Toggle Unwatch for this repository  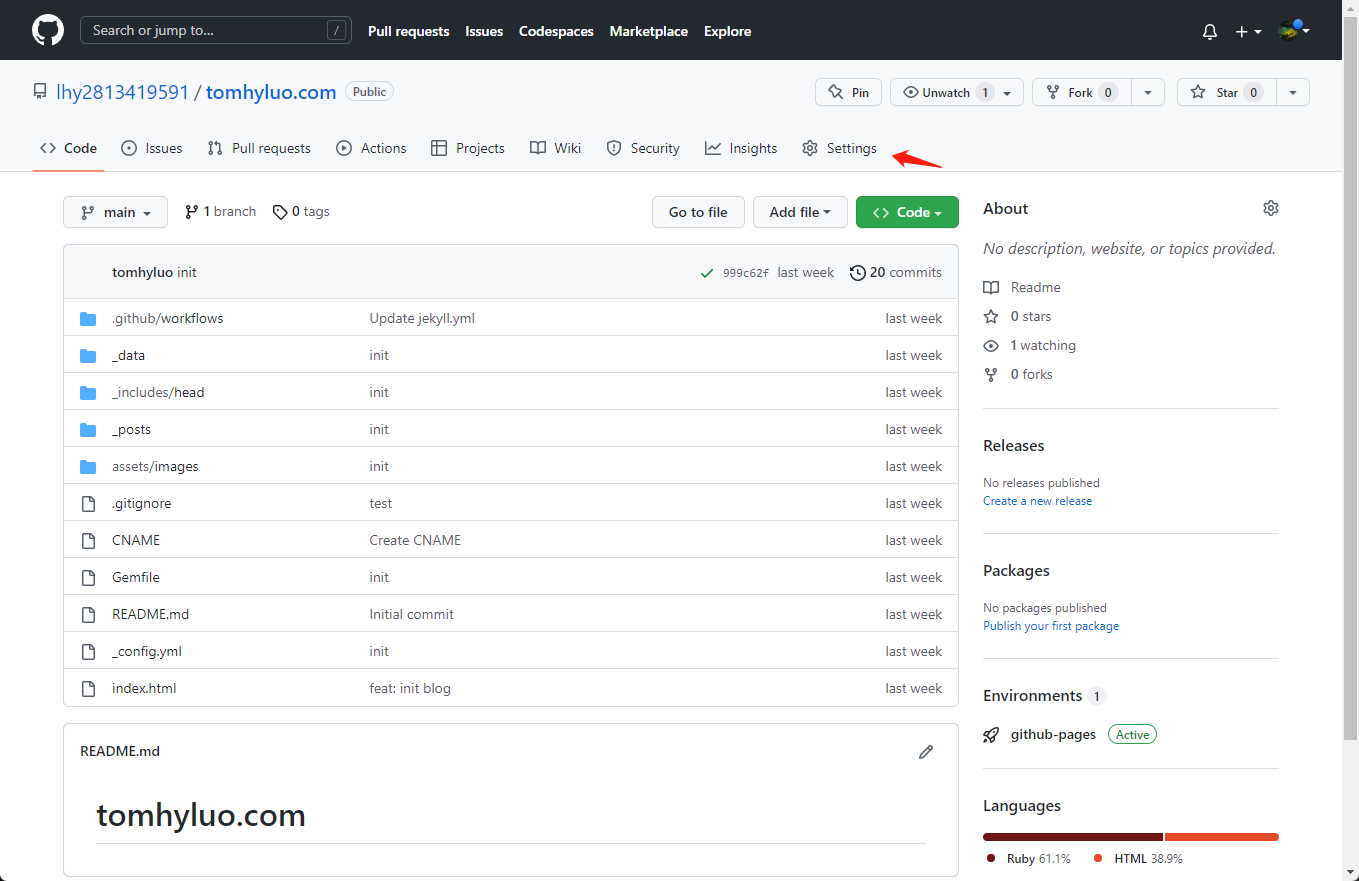pos(945,92)
